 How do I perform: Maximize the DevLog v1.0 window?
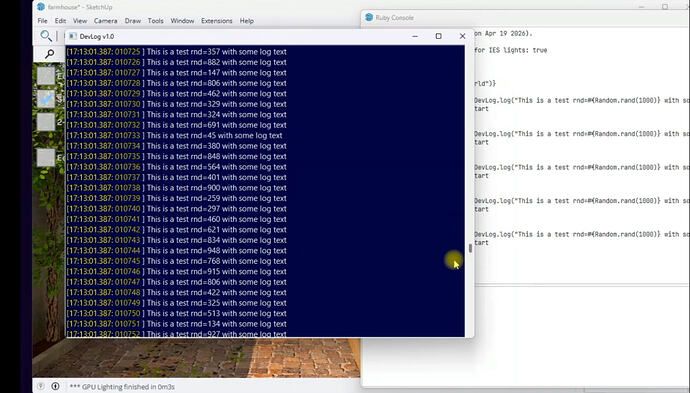(x=438, y=36)
